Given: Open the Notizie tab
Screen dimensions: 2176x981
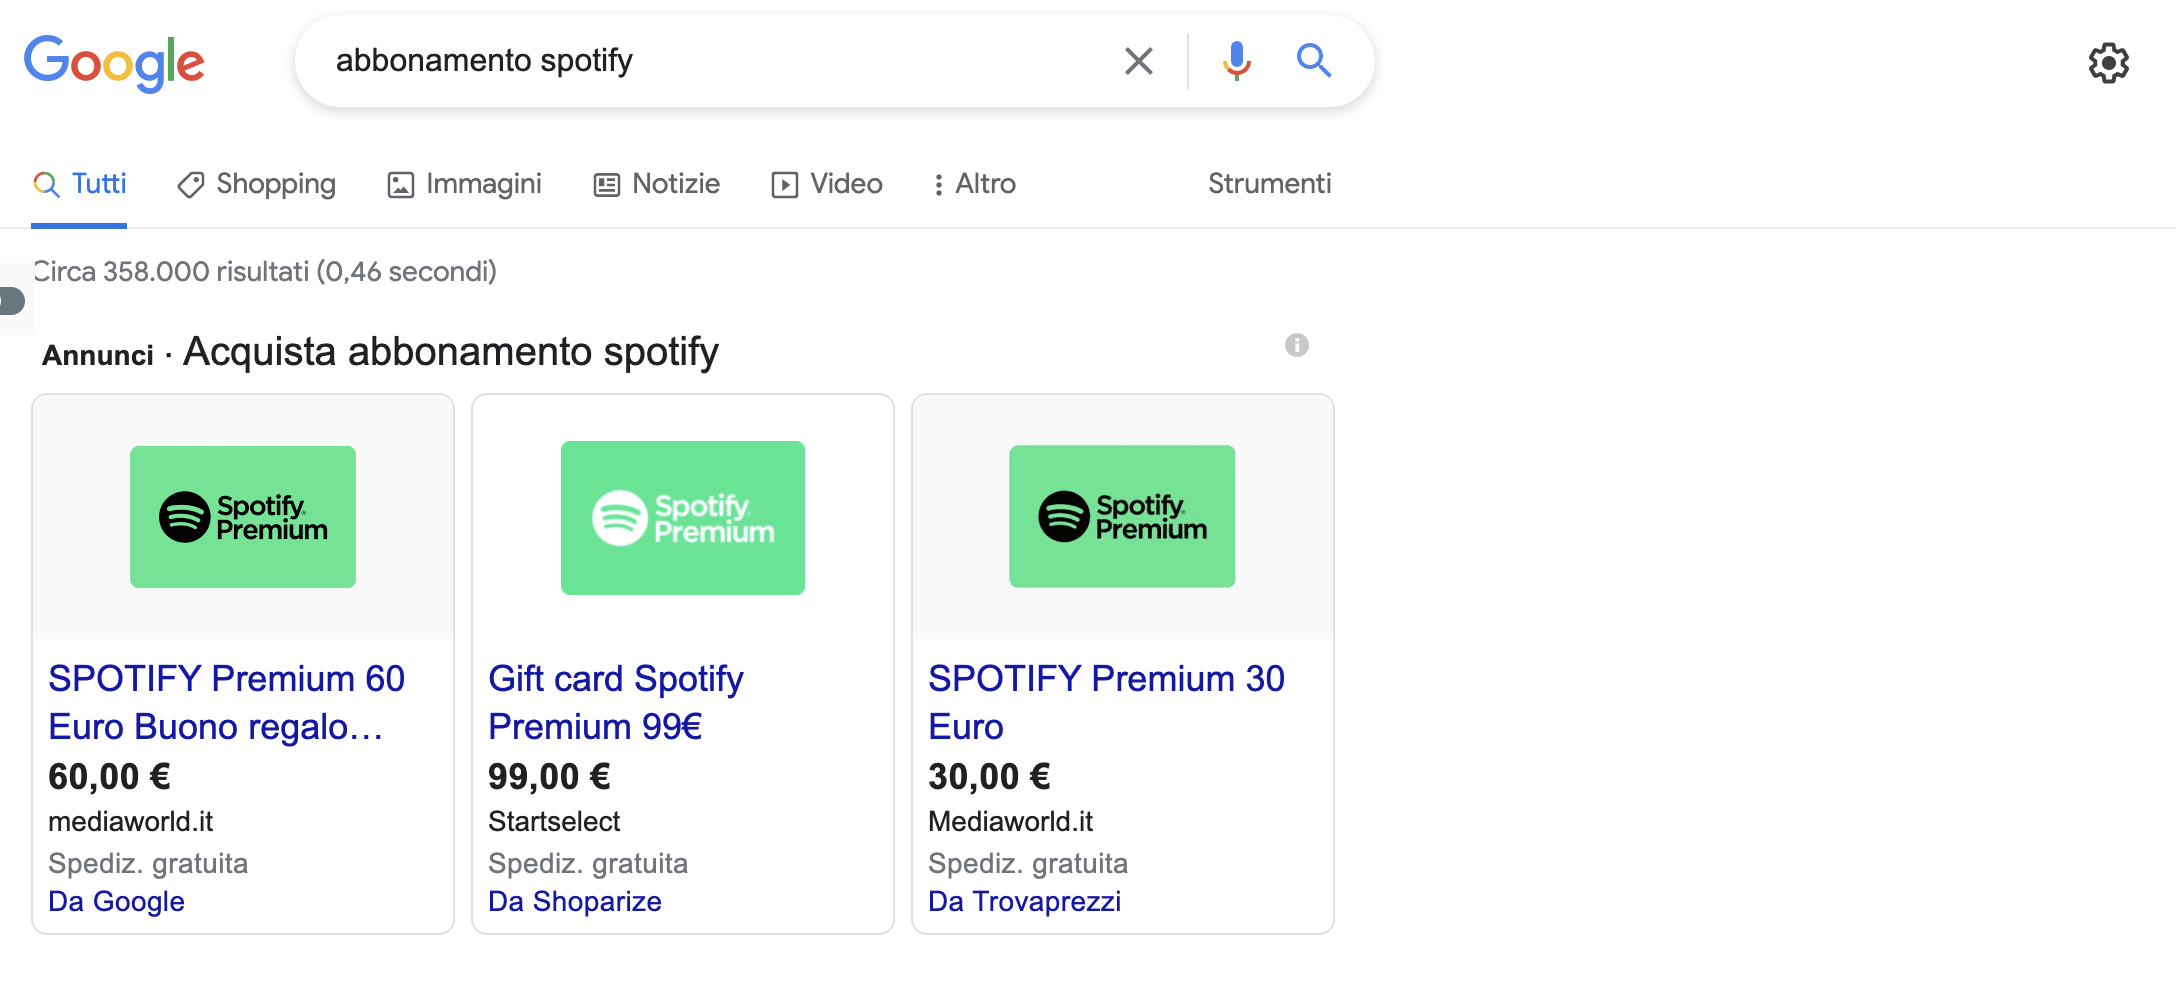Looking at the screenshot, I should 657,184.
